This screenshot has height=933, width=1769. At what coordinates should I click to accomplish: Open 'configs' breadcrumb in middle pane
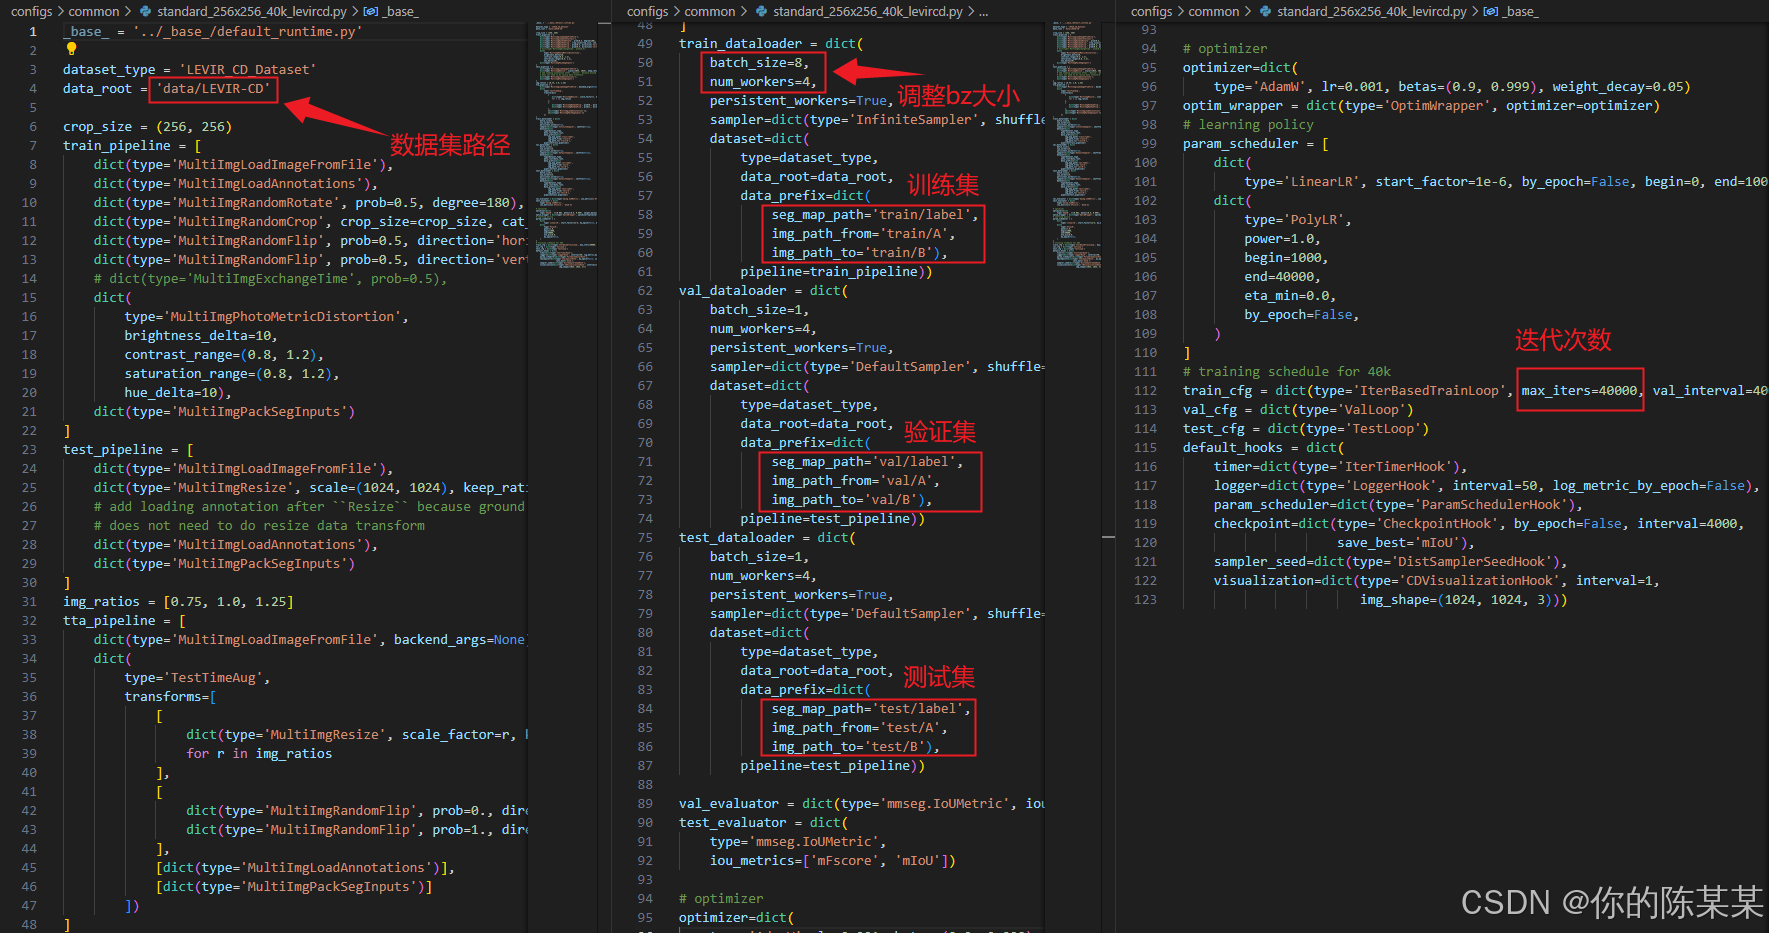tap(647, 12)
